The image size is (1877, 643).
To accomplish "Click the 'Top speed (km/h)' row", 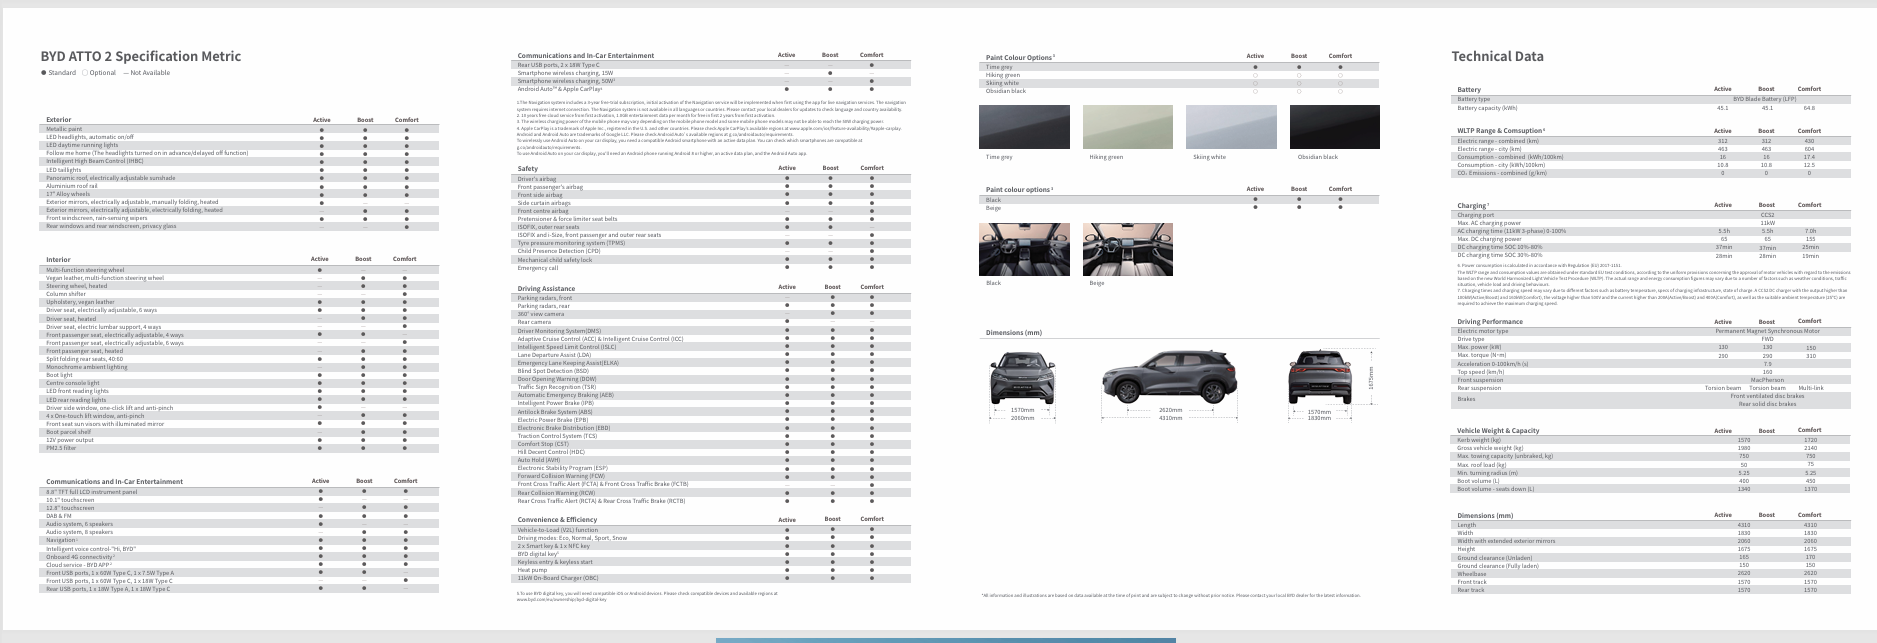I will click(x=1651, y=372).
